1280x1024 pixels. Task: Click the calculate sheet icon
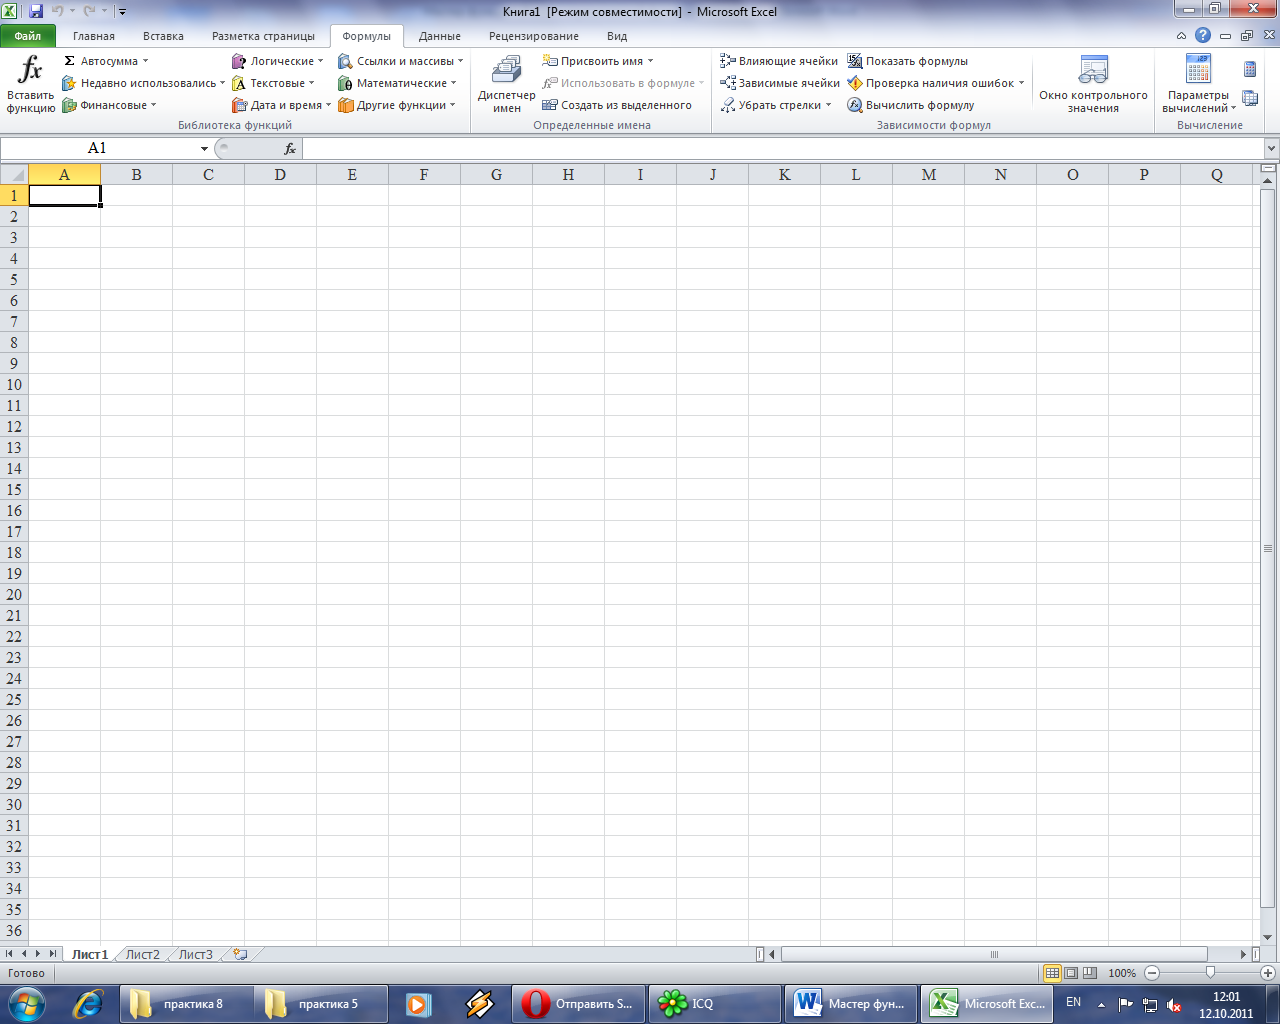click(x=1250, y=99)
